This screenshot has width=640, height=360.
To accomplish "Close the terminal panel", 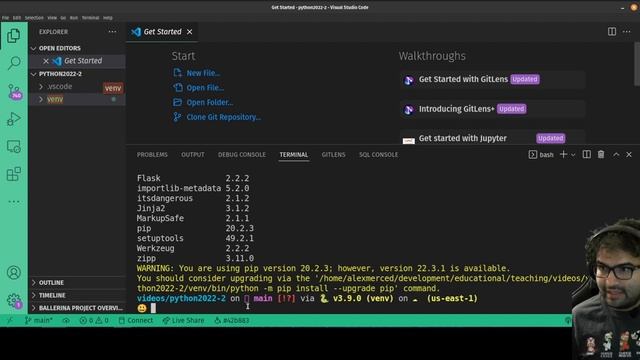I will click(629, 154).
